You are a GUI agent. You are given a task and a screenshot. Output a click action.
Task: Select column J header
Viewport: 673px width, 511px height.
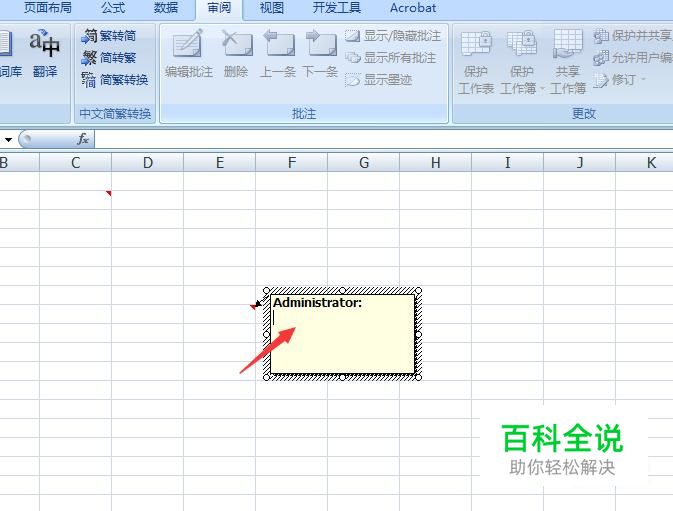click(x=580, y=163)
